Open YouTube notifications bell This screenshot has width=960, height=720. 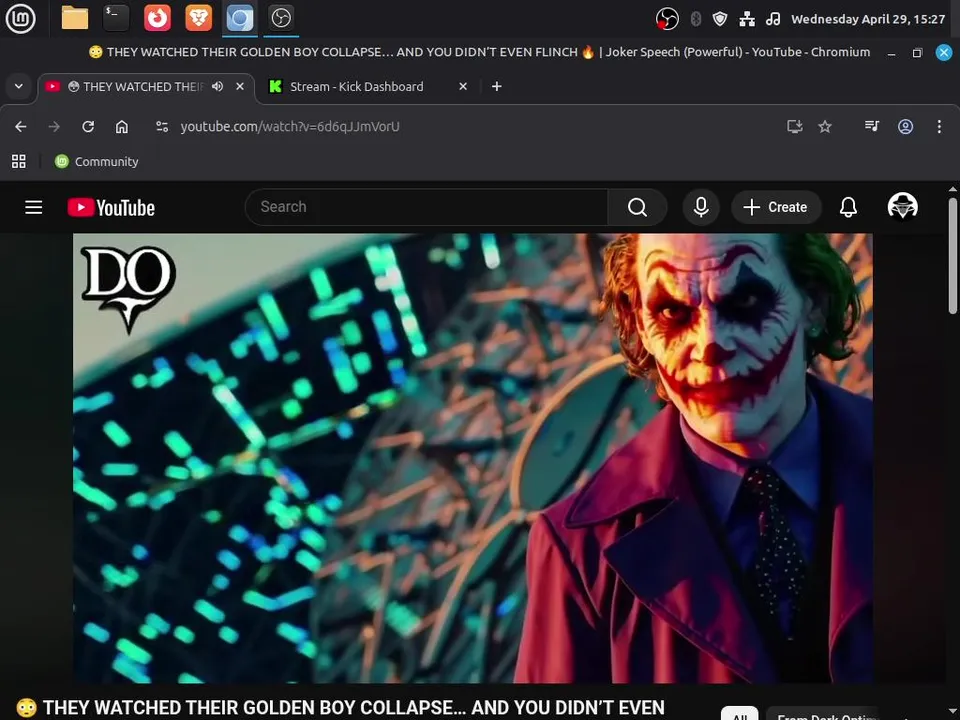[848, 207]
